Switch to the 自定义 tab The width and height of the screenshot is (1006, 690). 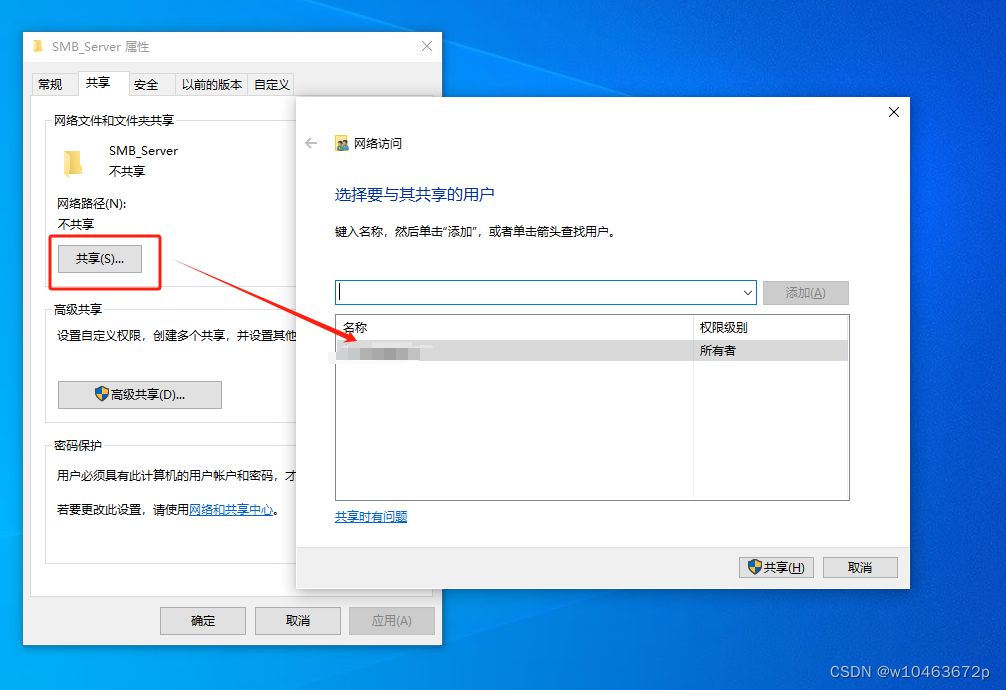271,84
